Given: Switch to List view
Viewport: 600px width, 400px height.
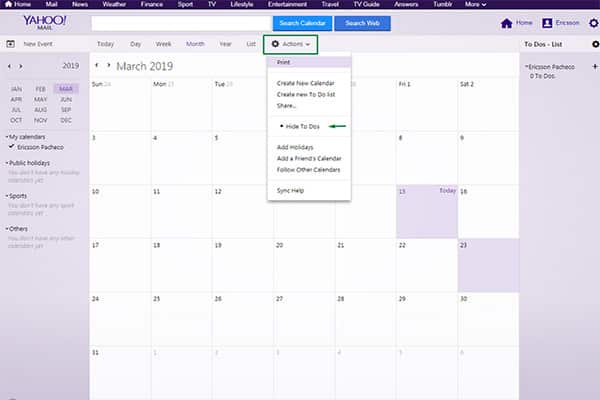Looking at the screenshot, I should (x=251, y=44).
